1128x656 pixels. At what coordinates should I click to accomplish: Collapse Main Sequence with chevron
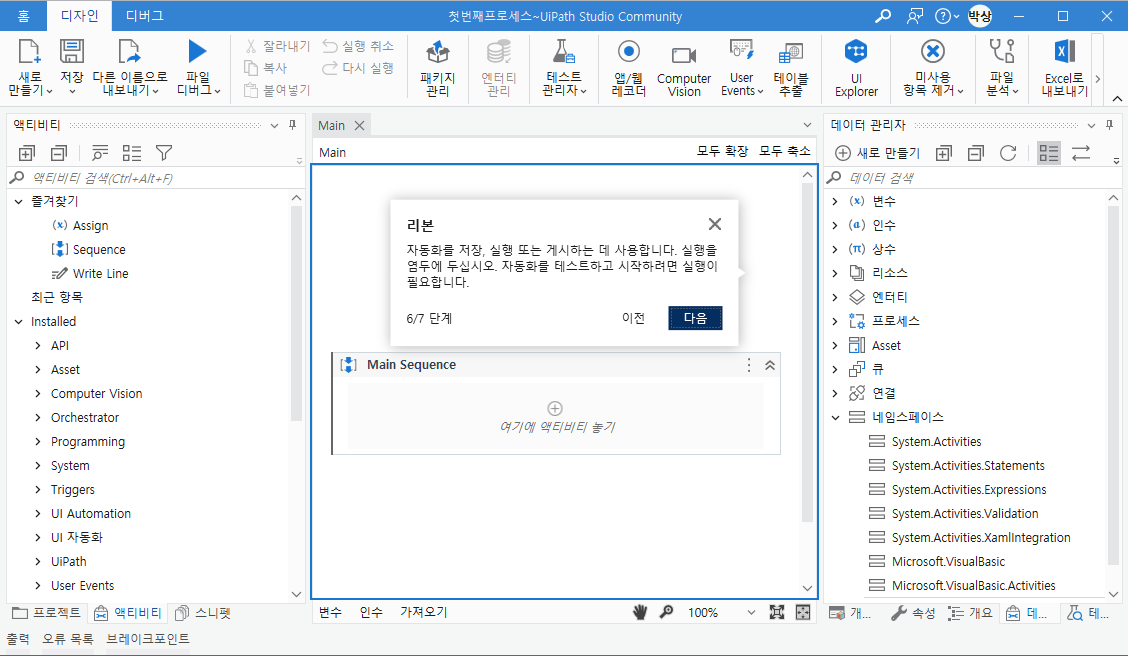coord(770,365)
